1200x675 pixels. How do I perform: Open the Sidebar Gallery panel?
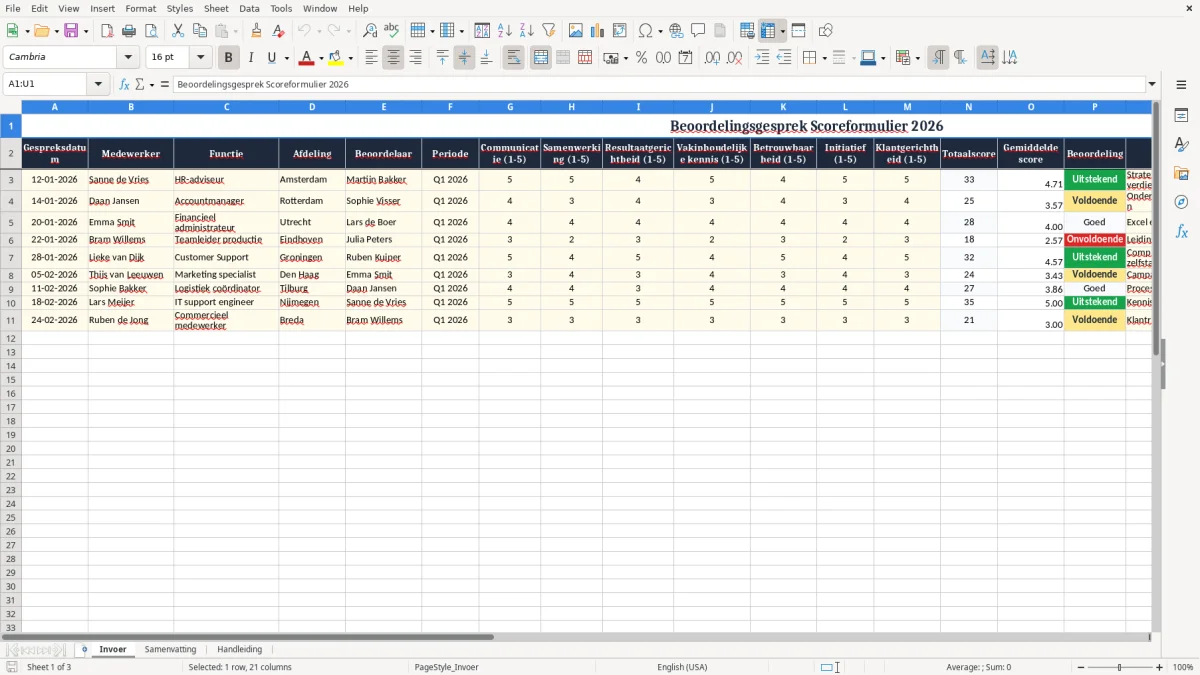(x=1181, y=173)
